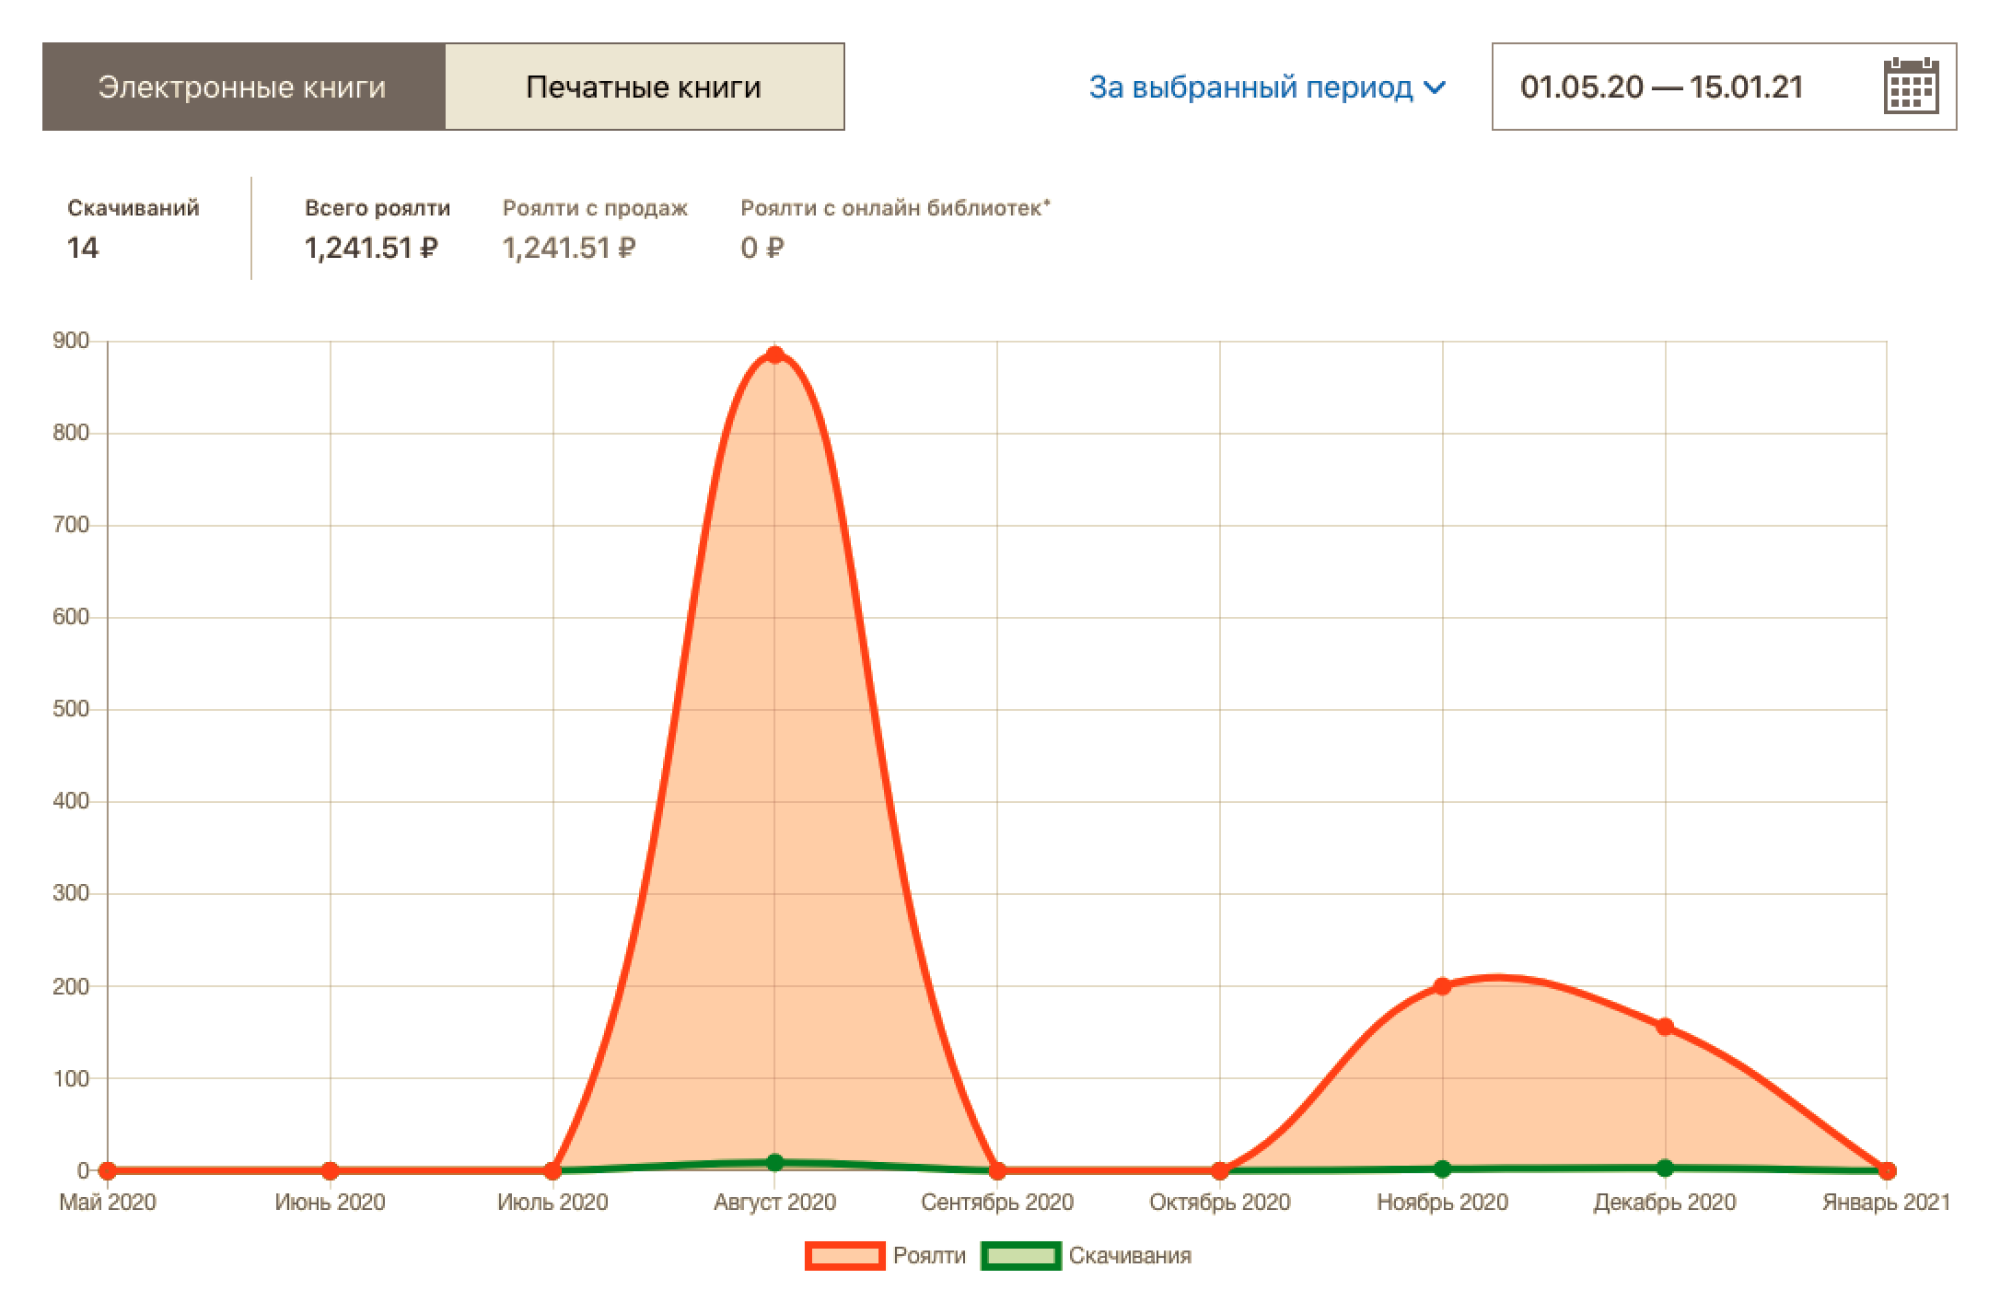Click the Сентябрь 2020 axis label
The height and width of the screenshot is (1303, 2000).
(x=997, y=1202)
